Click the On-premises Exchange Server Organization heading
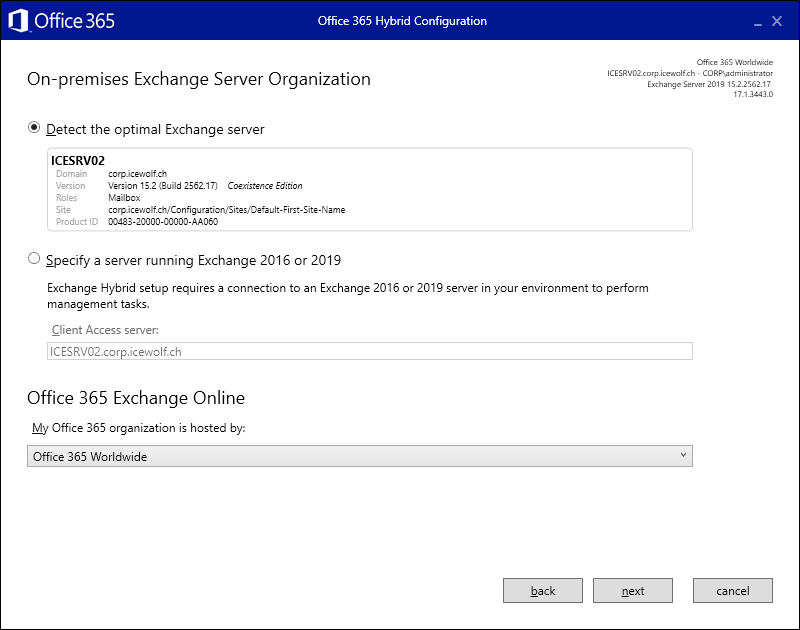The width and height of the screenshot is (800, 630). point(199,79)
